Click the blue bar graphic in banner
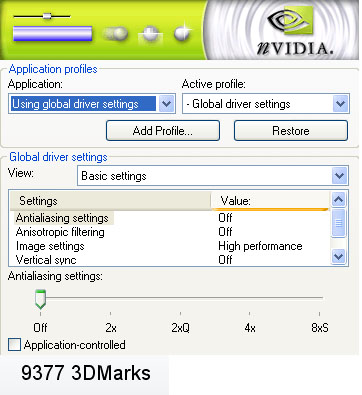Screen dimensions: 362x395 (53, 34)
